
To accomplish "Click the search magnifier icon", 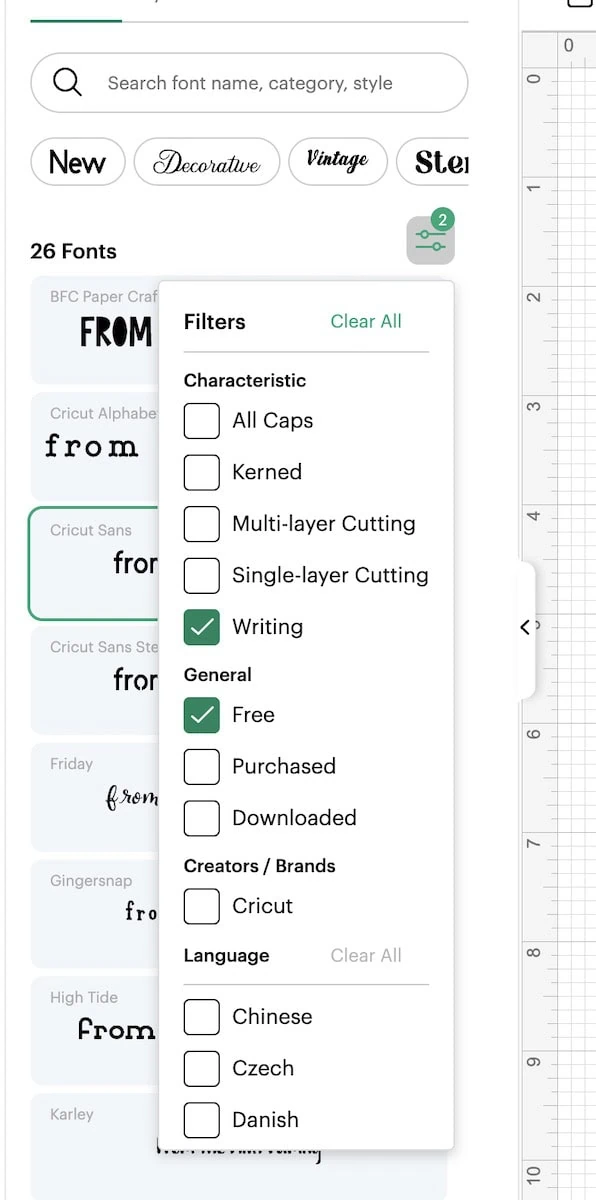I will [x=67, y=82].
